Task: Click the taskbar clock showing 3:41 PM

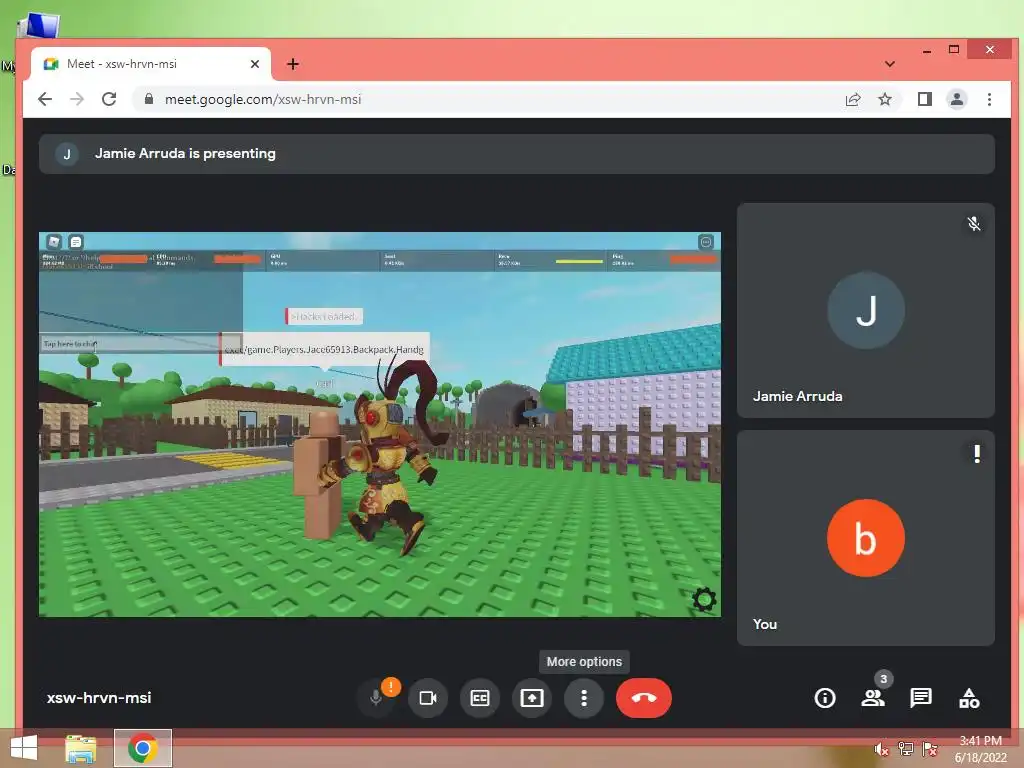Action: (x=980, y=749)
